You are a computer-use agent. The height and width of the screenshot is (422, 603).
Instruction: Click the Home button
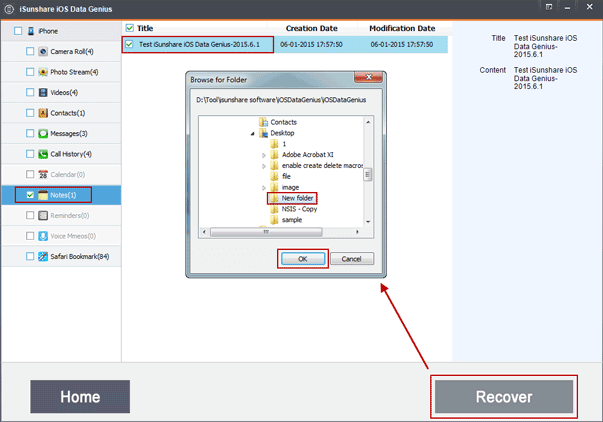[80, 397]
